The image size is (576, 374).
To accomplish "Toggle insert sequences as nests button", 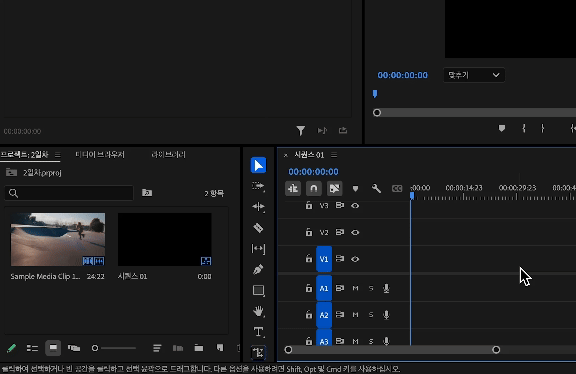I will click(x=293, y=188).
